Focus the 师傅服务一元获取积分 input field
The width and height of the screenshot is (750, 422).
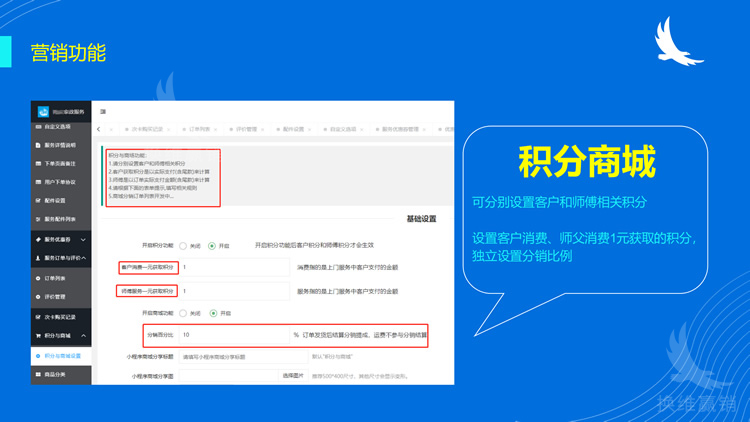(234, 291)
